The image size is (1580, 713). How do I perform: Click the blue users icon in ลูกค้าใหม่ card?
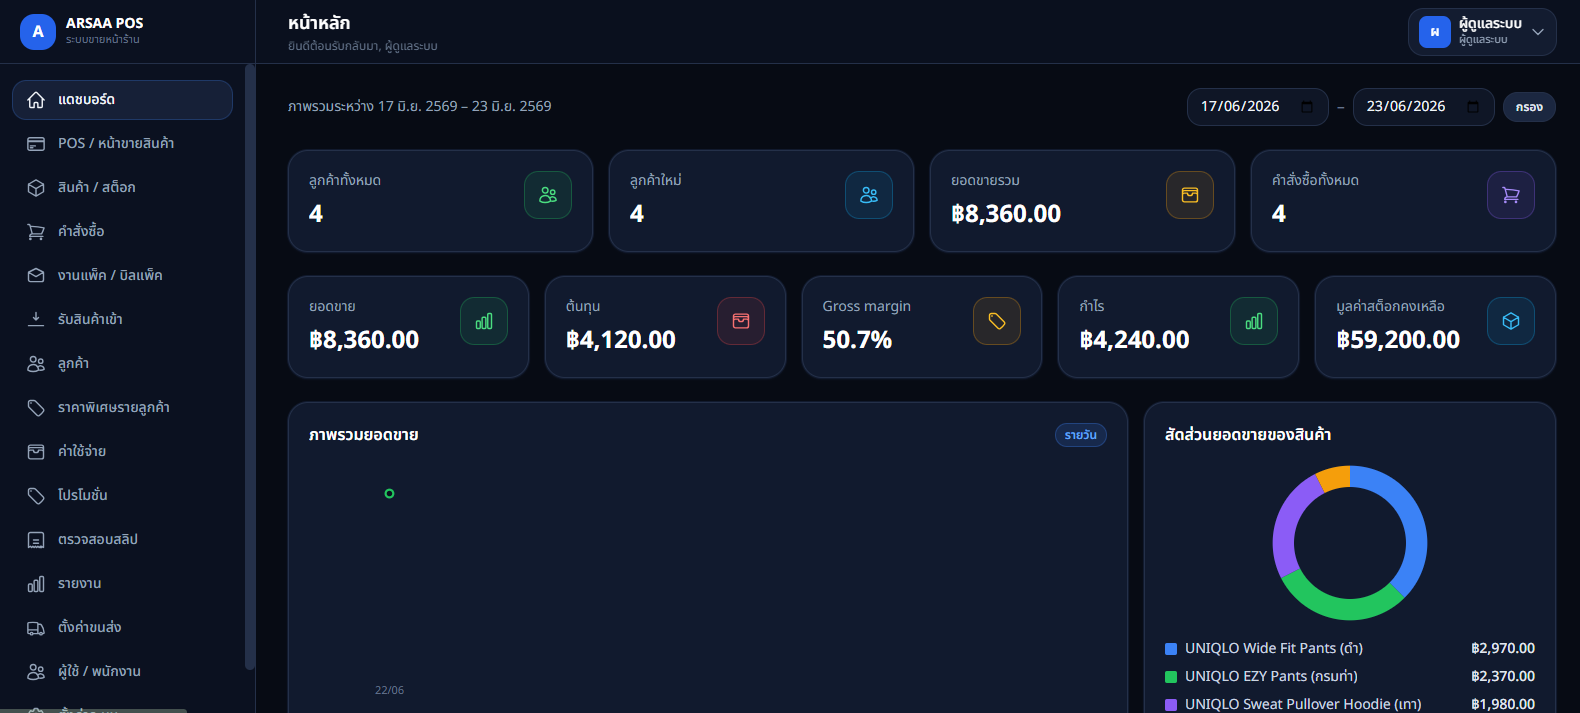(869, 195)
